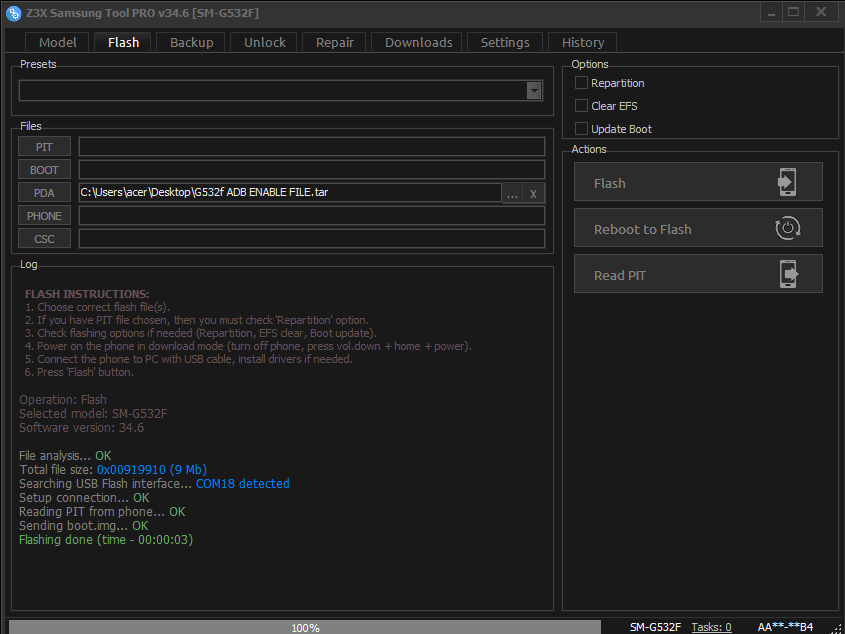Click the PDA file button
Image resolution: width=845 pixels, height=634 pixels.
44,192
